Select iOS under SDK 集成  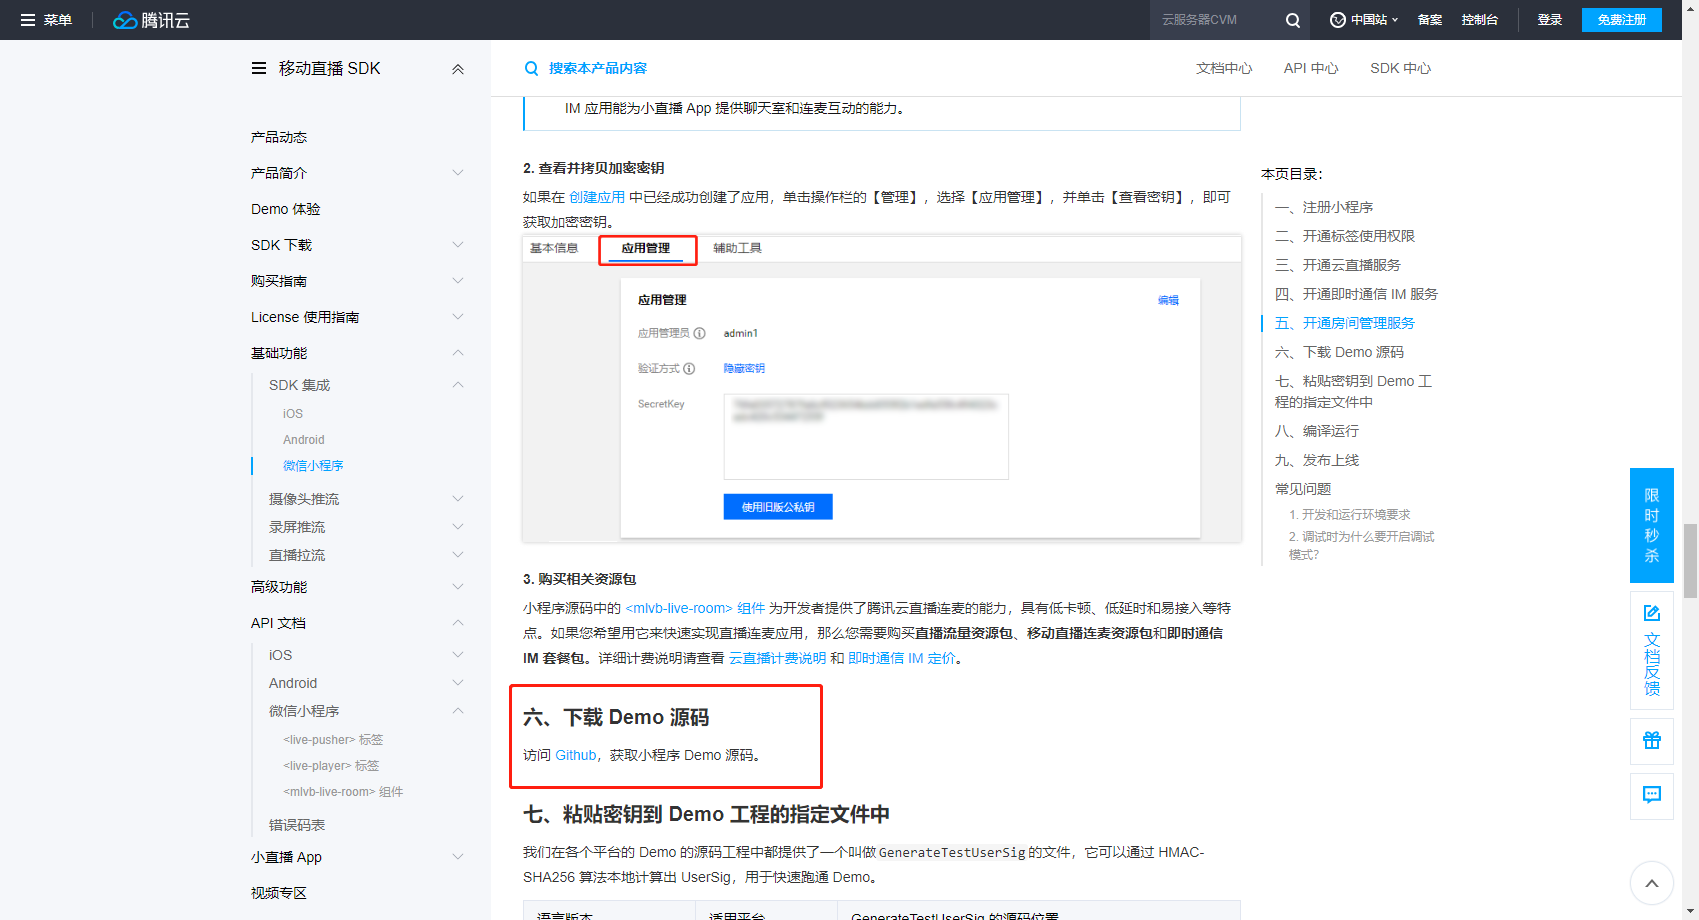(293, 414)
